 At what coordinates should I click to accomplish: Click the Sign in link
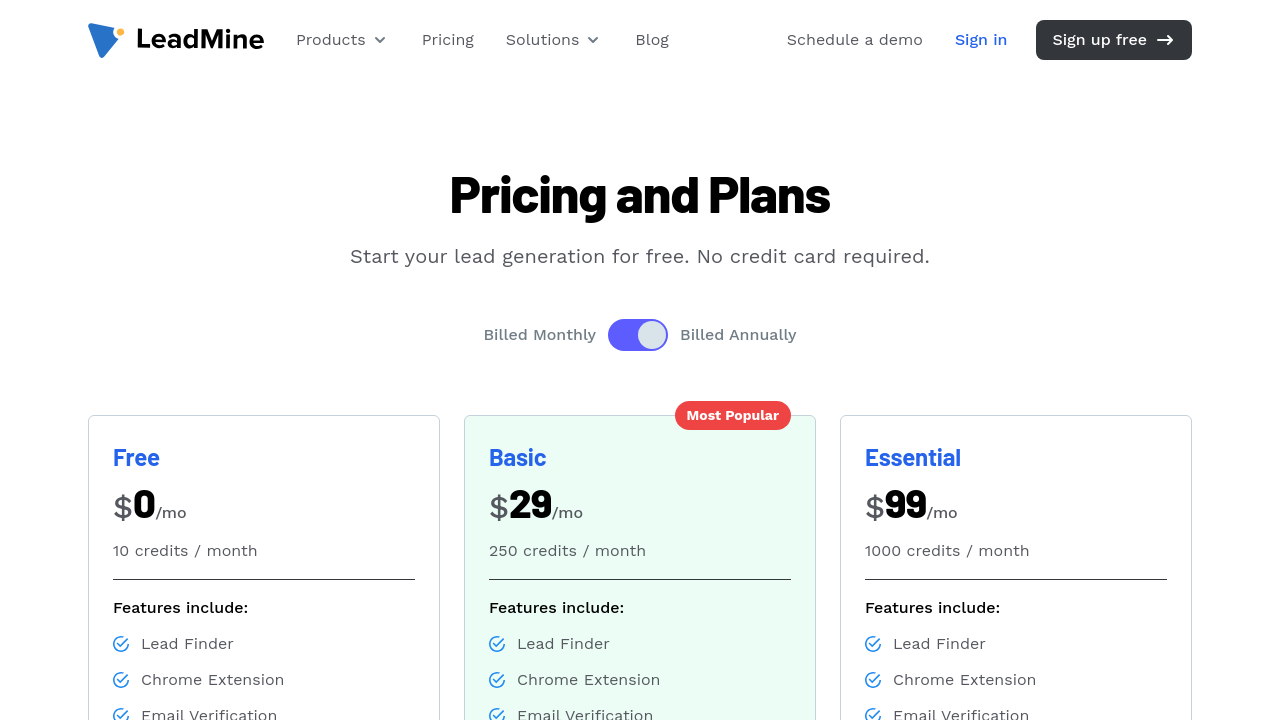point(981,40)
